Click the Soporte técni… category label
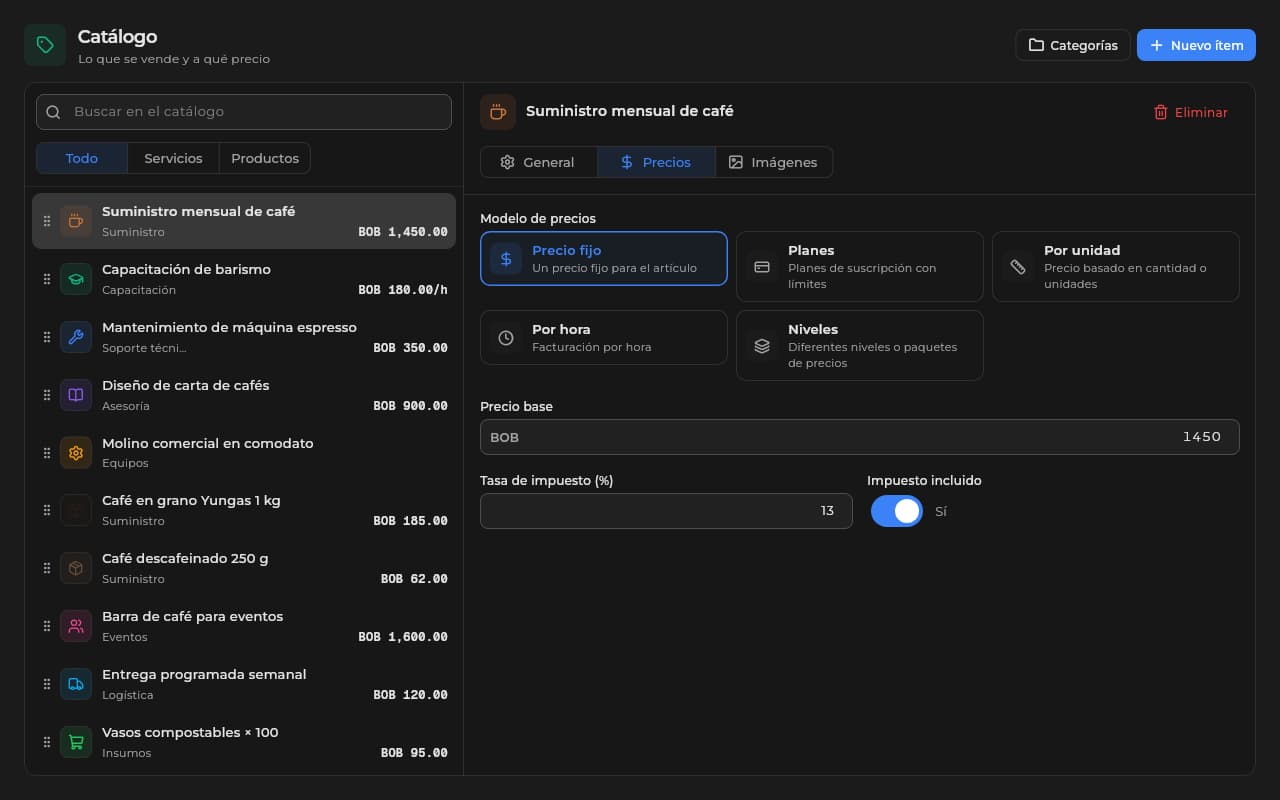 tap(144, 348)
